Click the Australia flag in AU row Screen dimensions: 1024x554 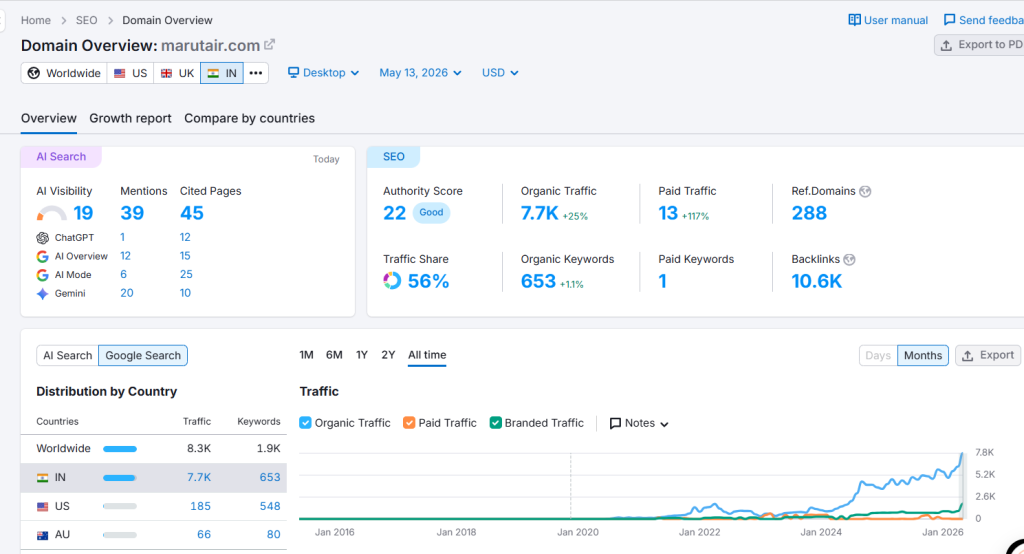(x=42, y=535)
